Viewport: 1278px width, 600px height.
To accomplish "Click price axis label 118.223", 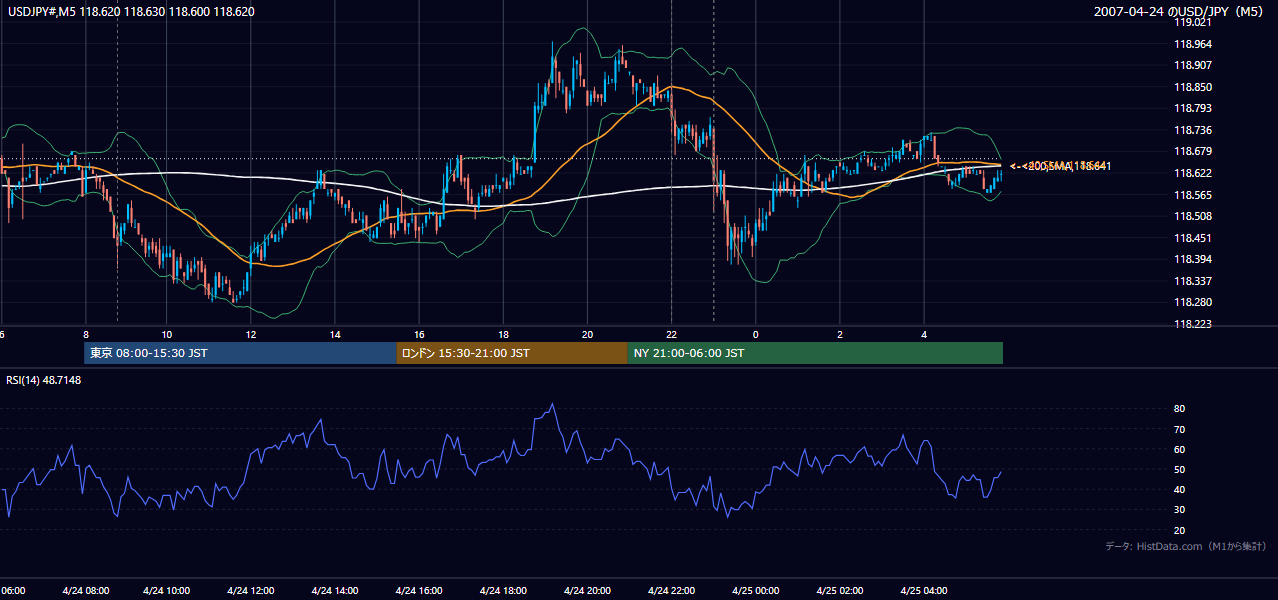I will click(x=1192, y=324).
